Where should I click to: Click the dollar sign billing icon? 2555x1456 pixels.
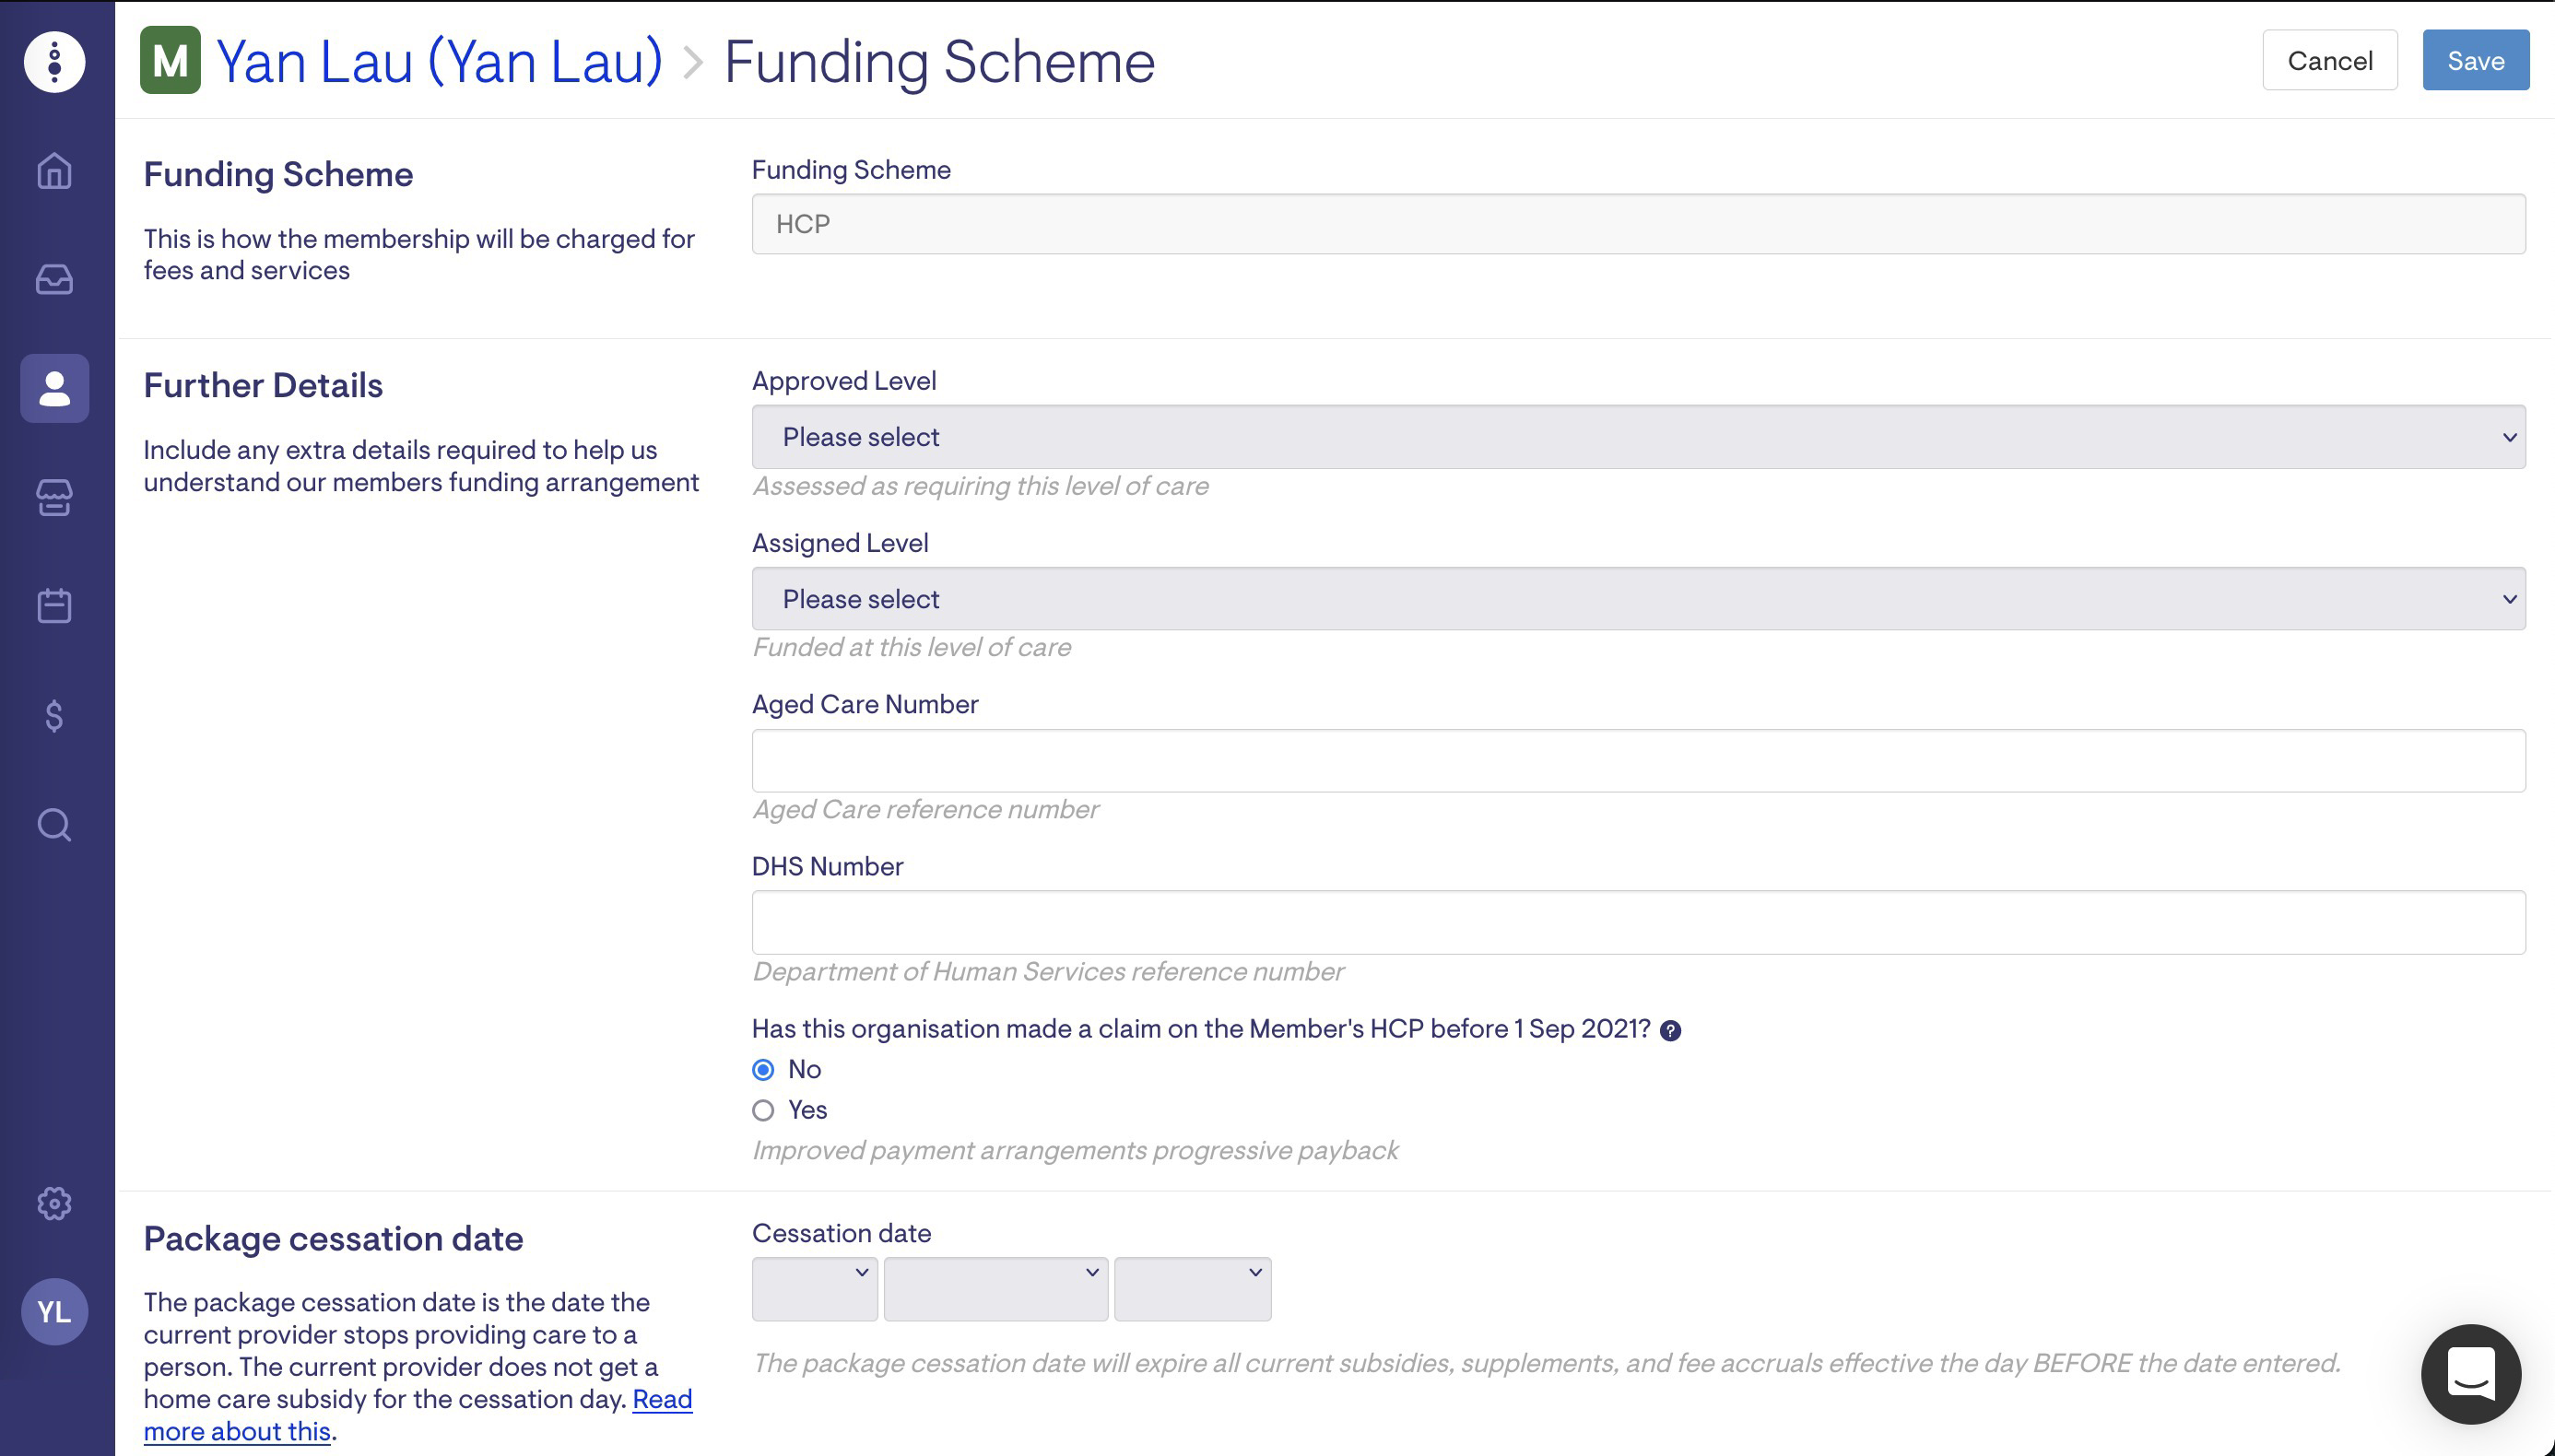click(x=54, y=716)
